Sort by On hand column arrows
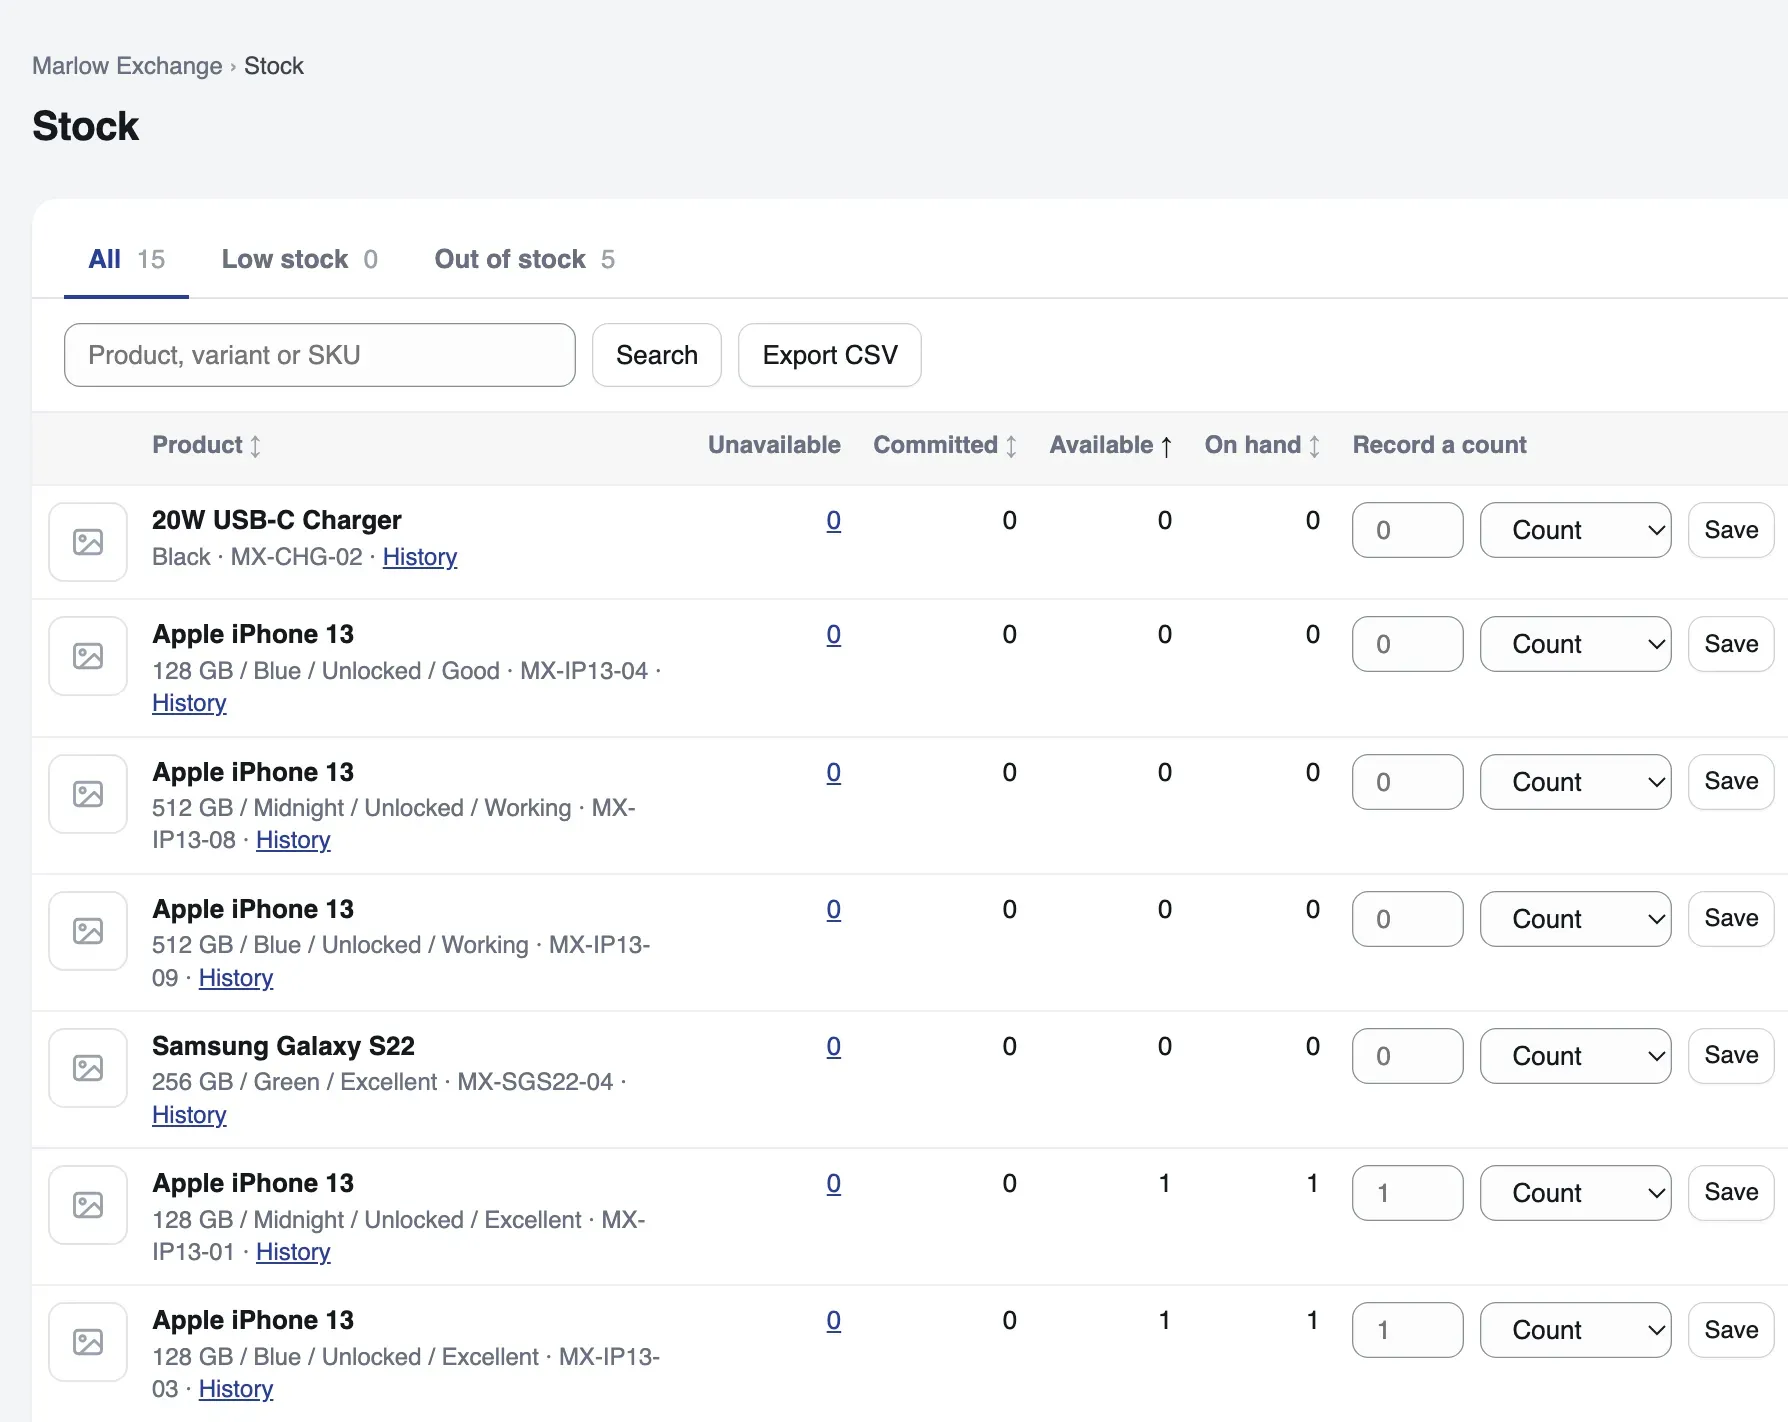1788x1422 pixels. [x=1314, y=446]
